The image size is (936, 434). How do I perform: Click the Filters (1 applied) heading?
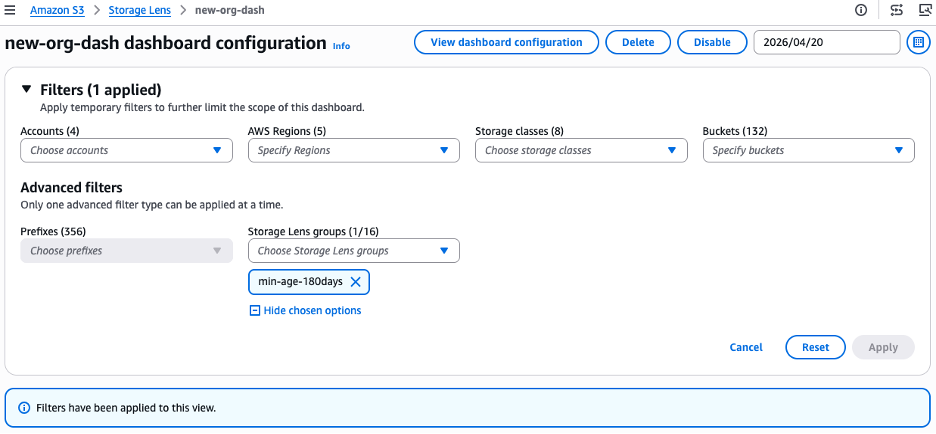[101, 90]
